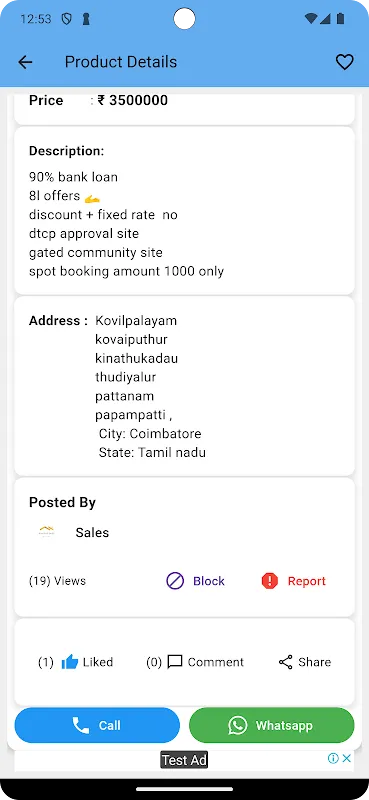Open the Comment text label

[216, 662]
